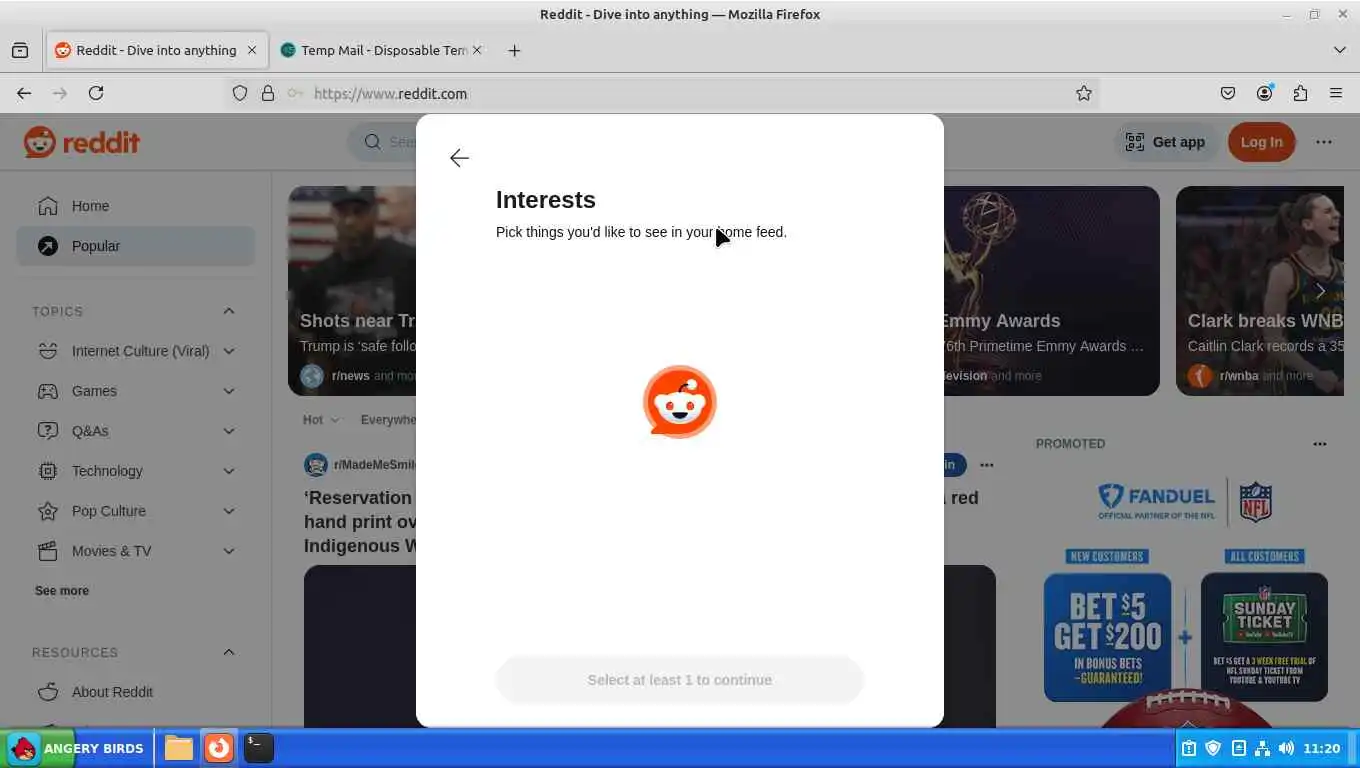Open a new browser tab
The image size is (1360, 768).
[514, 50]
